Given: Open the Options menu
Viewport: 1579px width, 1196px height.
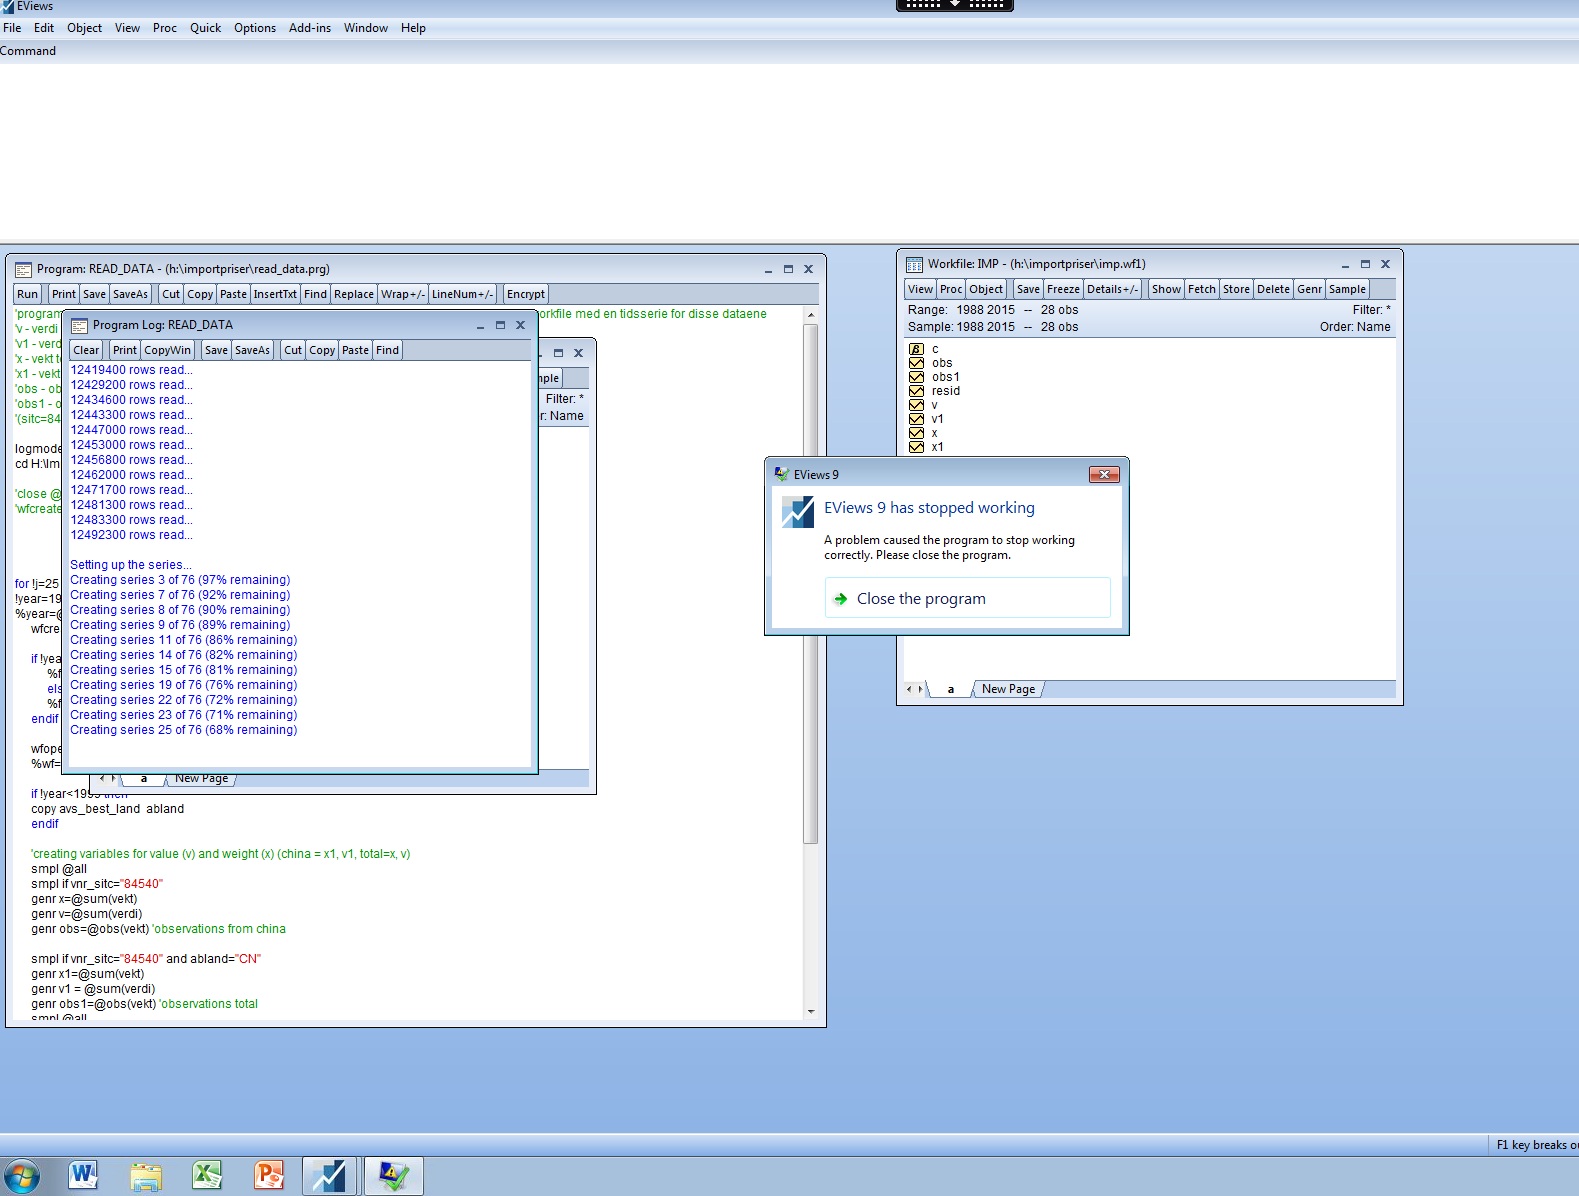Looking at the screenshot, I should click(x=255, y=28).
